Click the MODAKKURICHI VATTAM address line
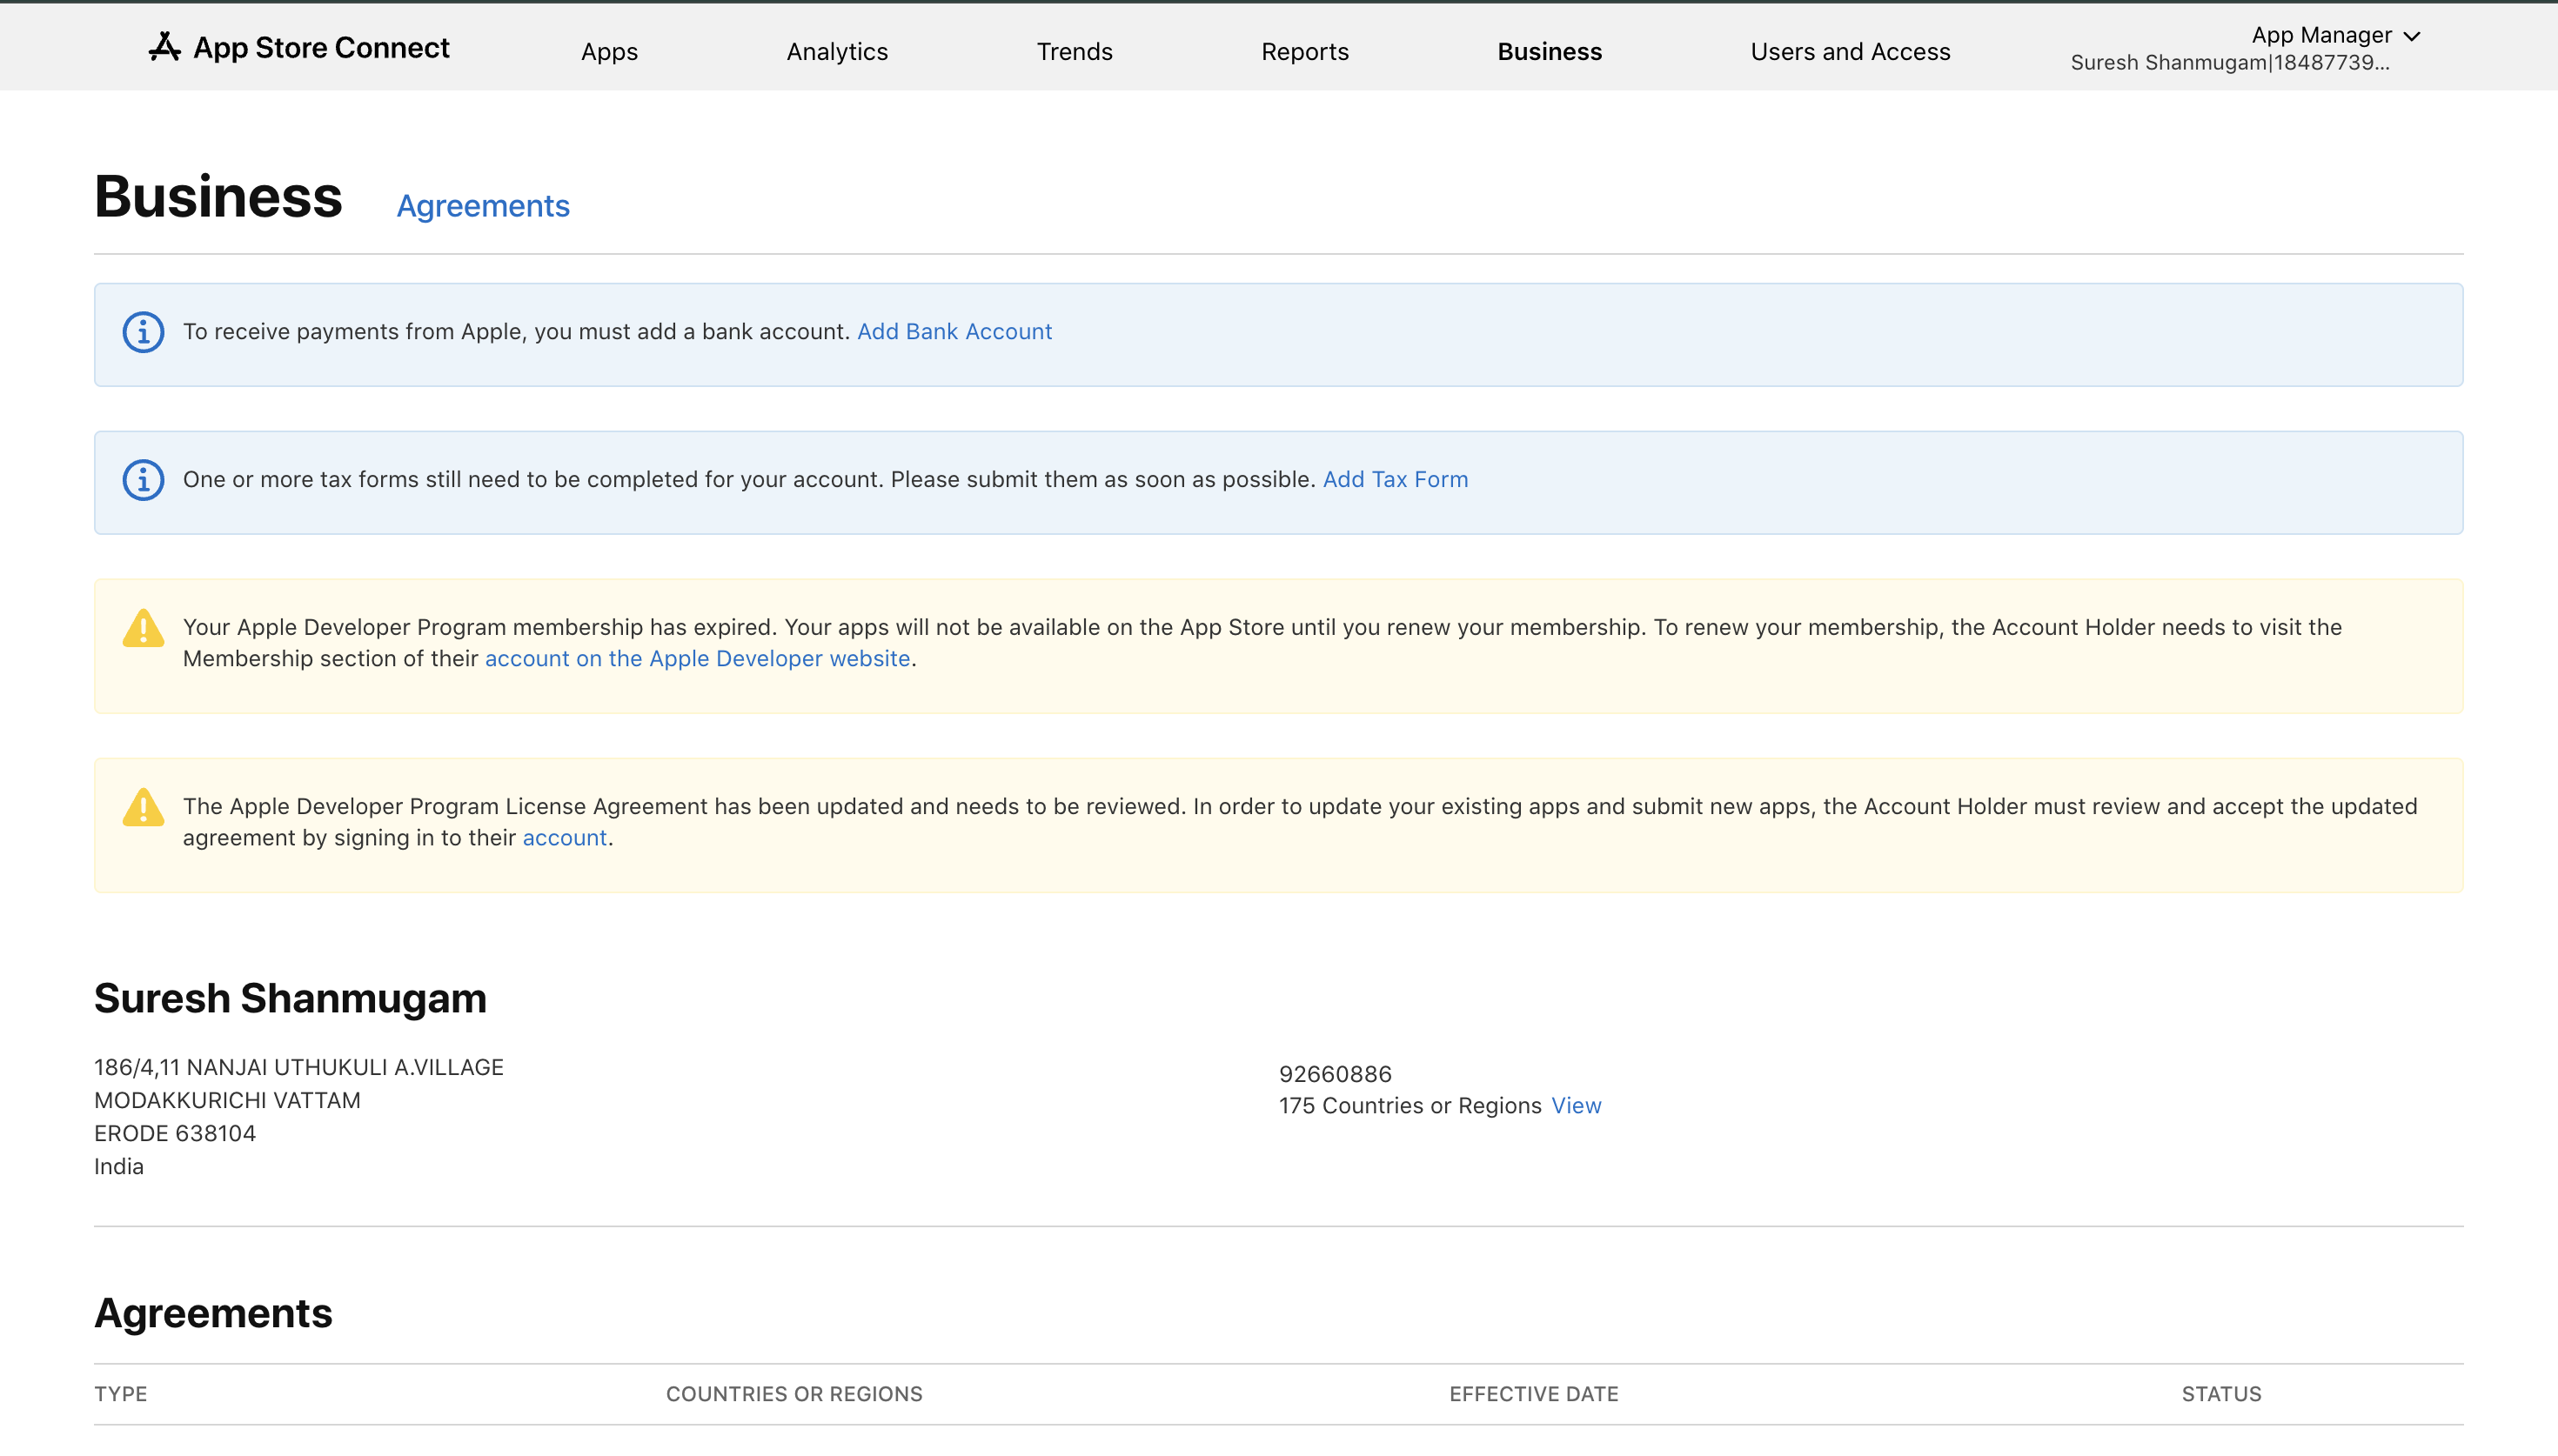Image resolution: width=2558 pixels, height=1456 pixels. (227, 1100)
